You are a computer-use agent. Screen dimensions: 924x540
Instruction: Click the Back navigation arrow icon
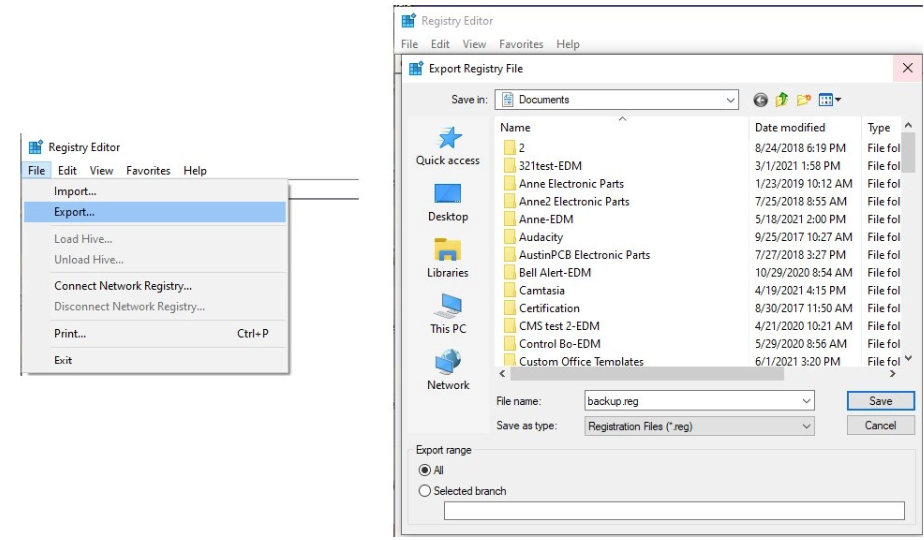pyautogui.click(x=761, y=100)
